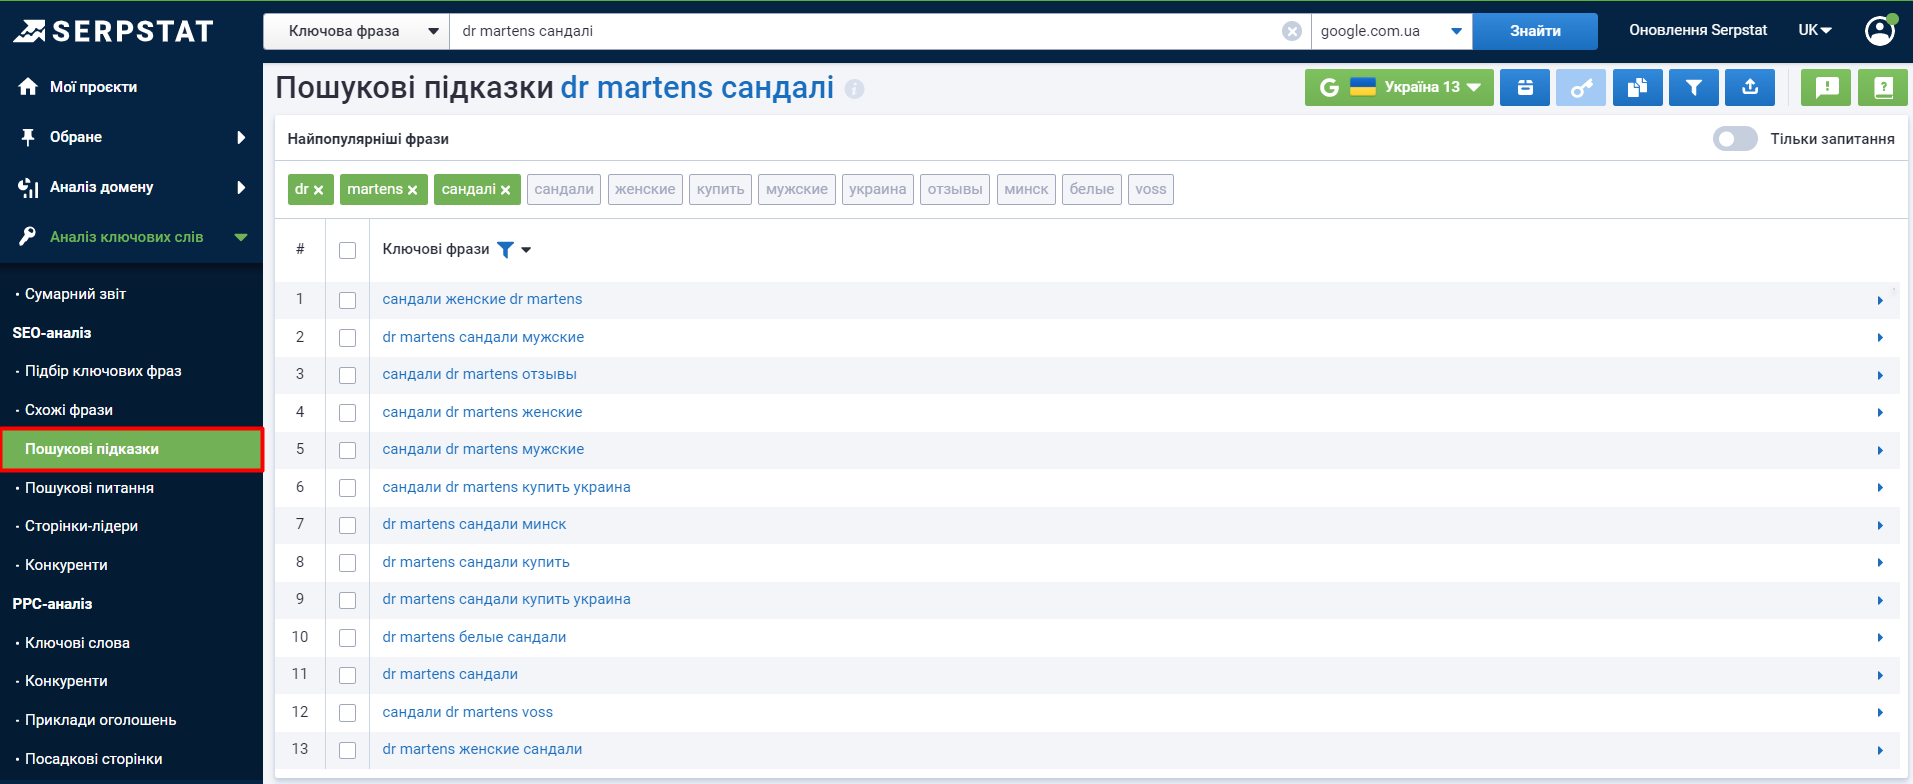Expand the google.com.ua search engine dropdown
Image resolution: width=1913 pixels, height=784 pixels.
point(1391,31)
